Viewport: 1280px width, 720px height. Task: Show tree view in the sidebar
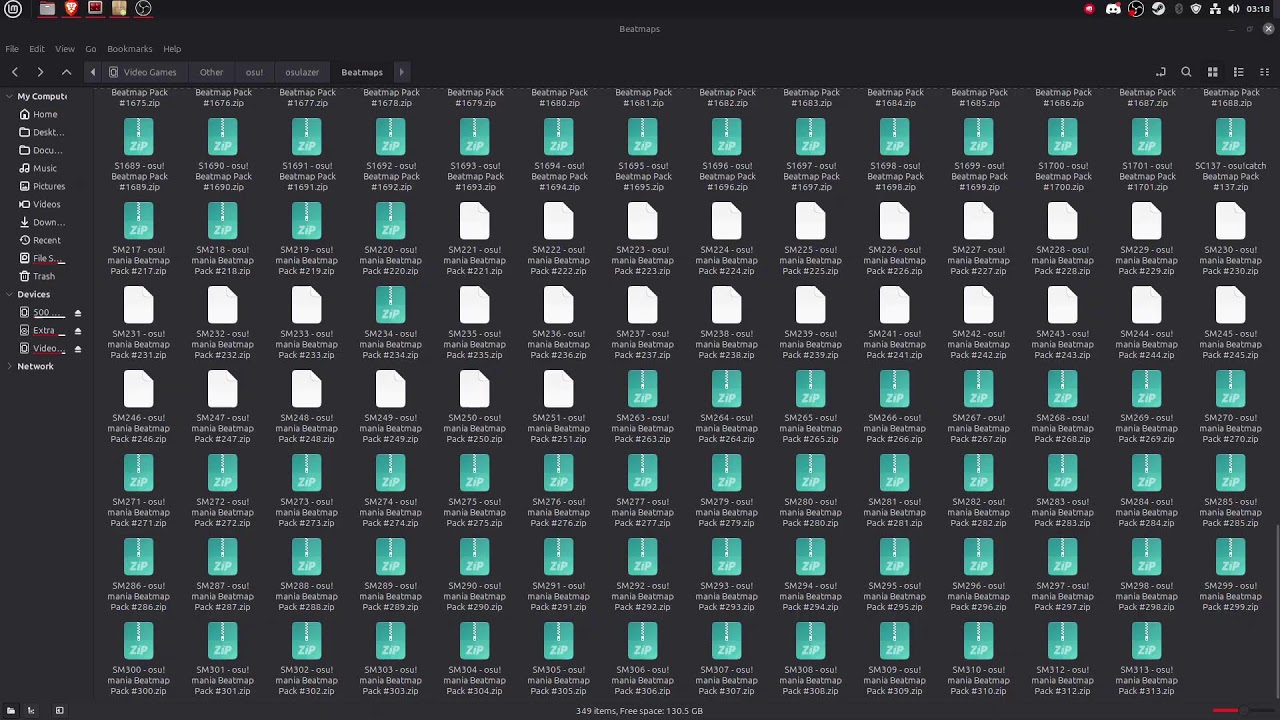31,711
